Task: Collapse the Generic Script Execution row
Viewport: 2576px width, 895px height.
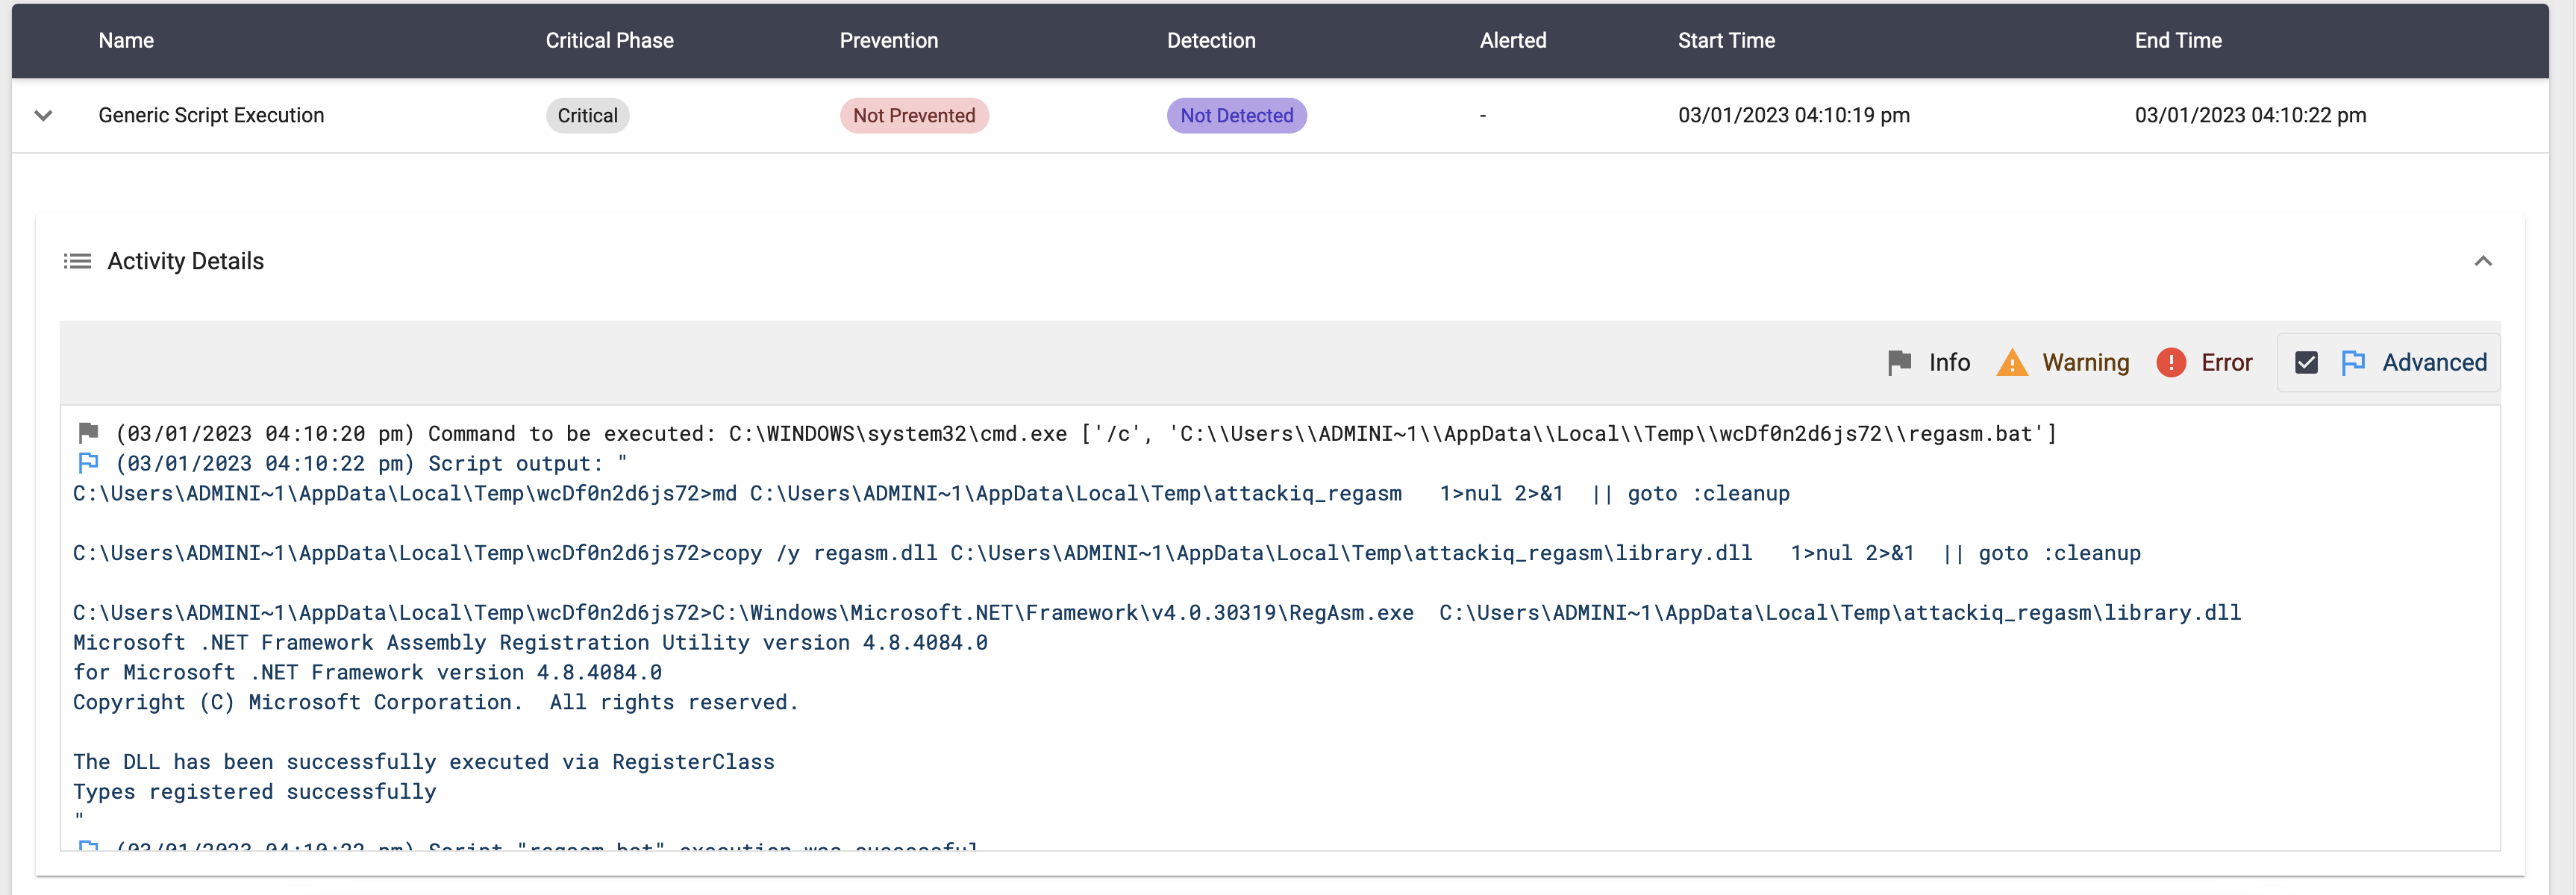Action: tap(43, 115)
